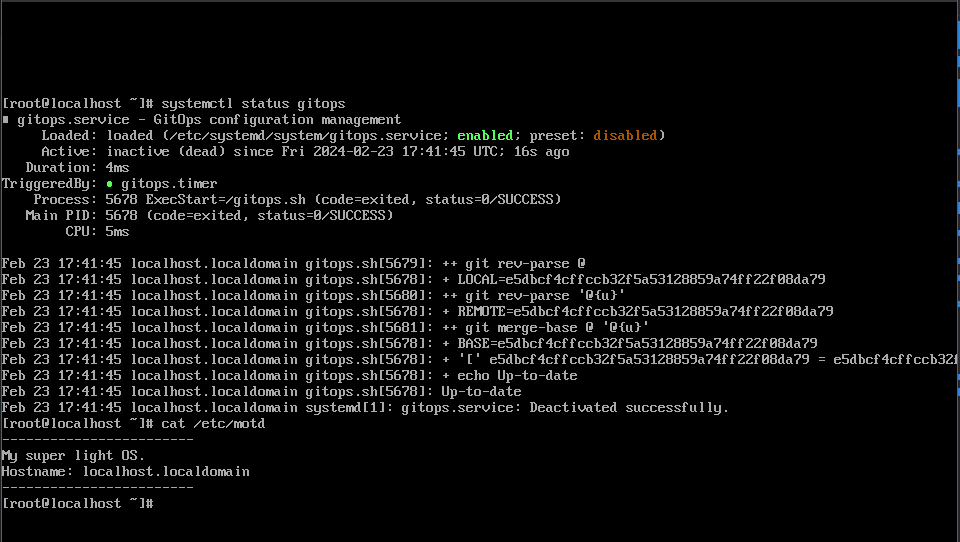
Task: Click the status square before gitops.service
Action: [x=6, y=120]
